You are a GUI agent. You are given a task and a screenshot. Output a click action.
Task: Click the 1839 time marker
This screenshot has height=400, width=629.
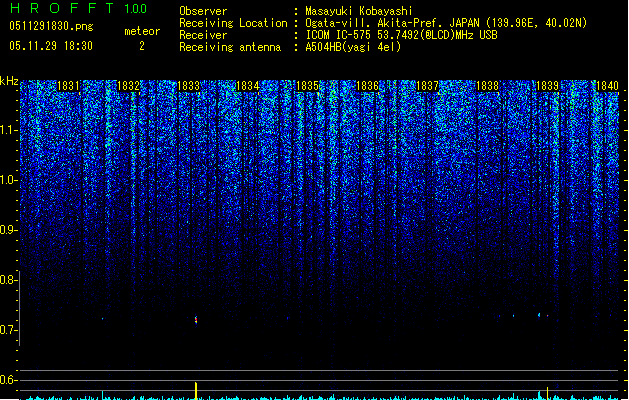[548, 86]
